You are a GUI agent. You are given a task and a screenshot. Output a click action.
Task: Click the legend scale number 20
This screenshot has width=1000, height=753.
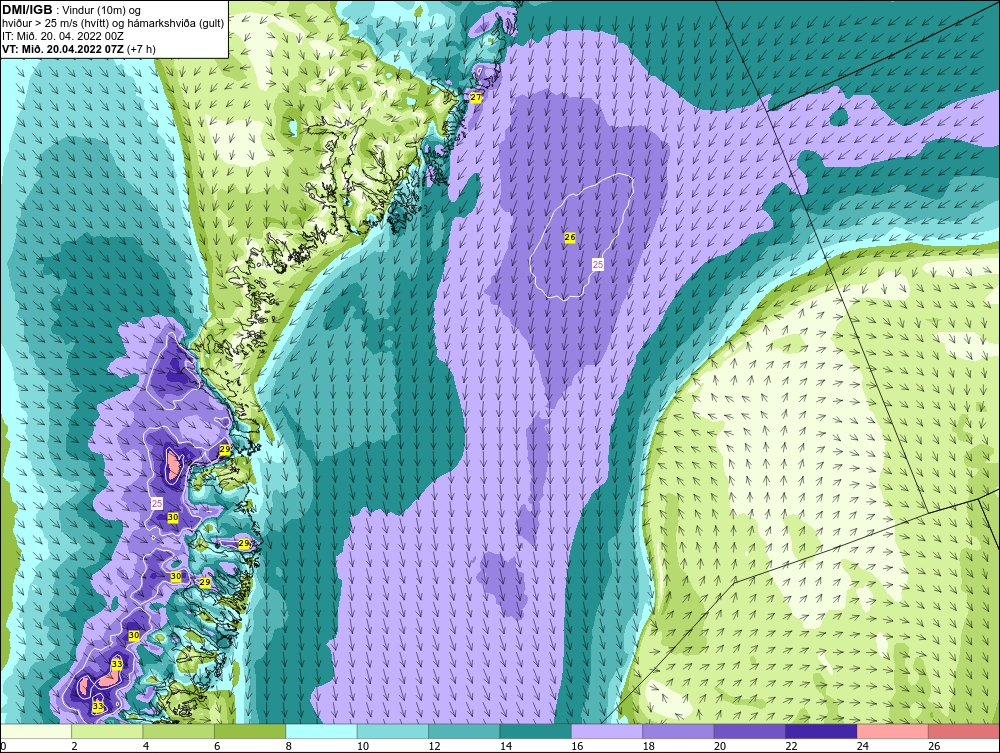pos(720,746)
